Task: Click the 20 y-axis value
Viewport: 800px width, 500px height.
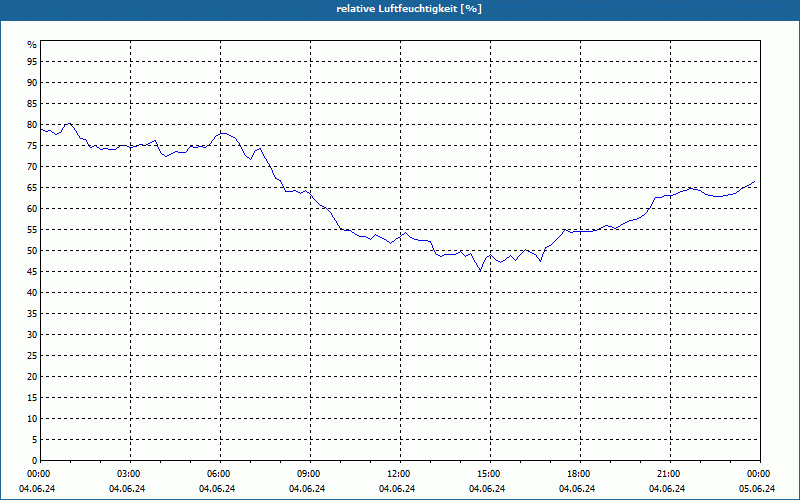Action: (x=32, y=377)
